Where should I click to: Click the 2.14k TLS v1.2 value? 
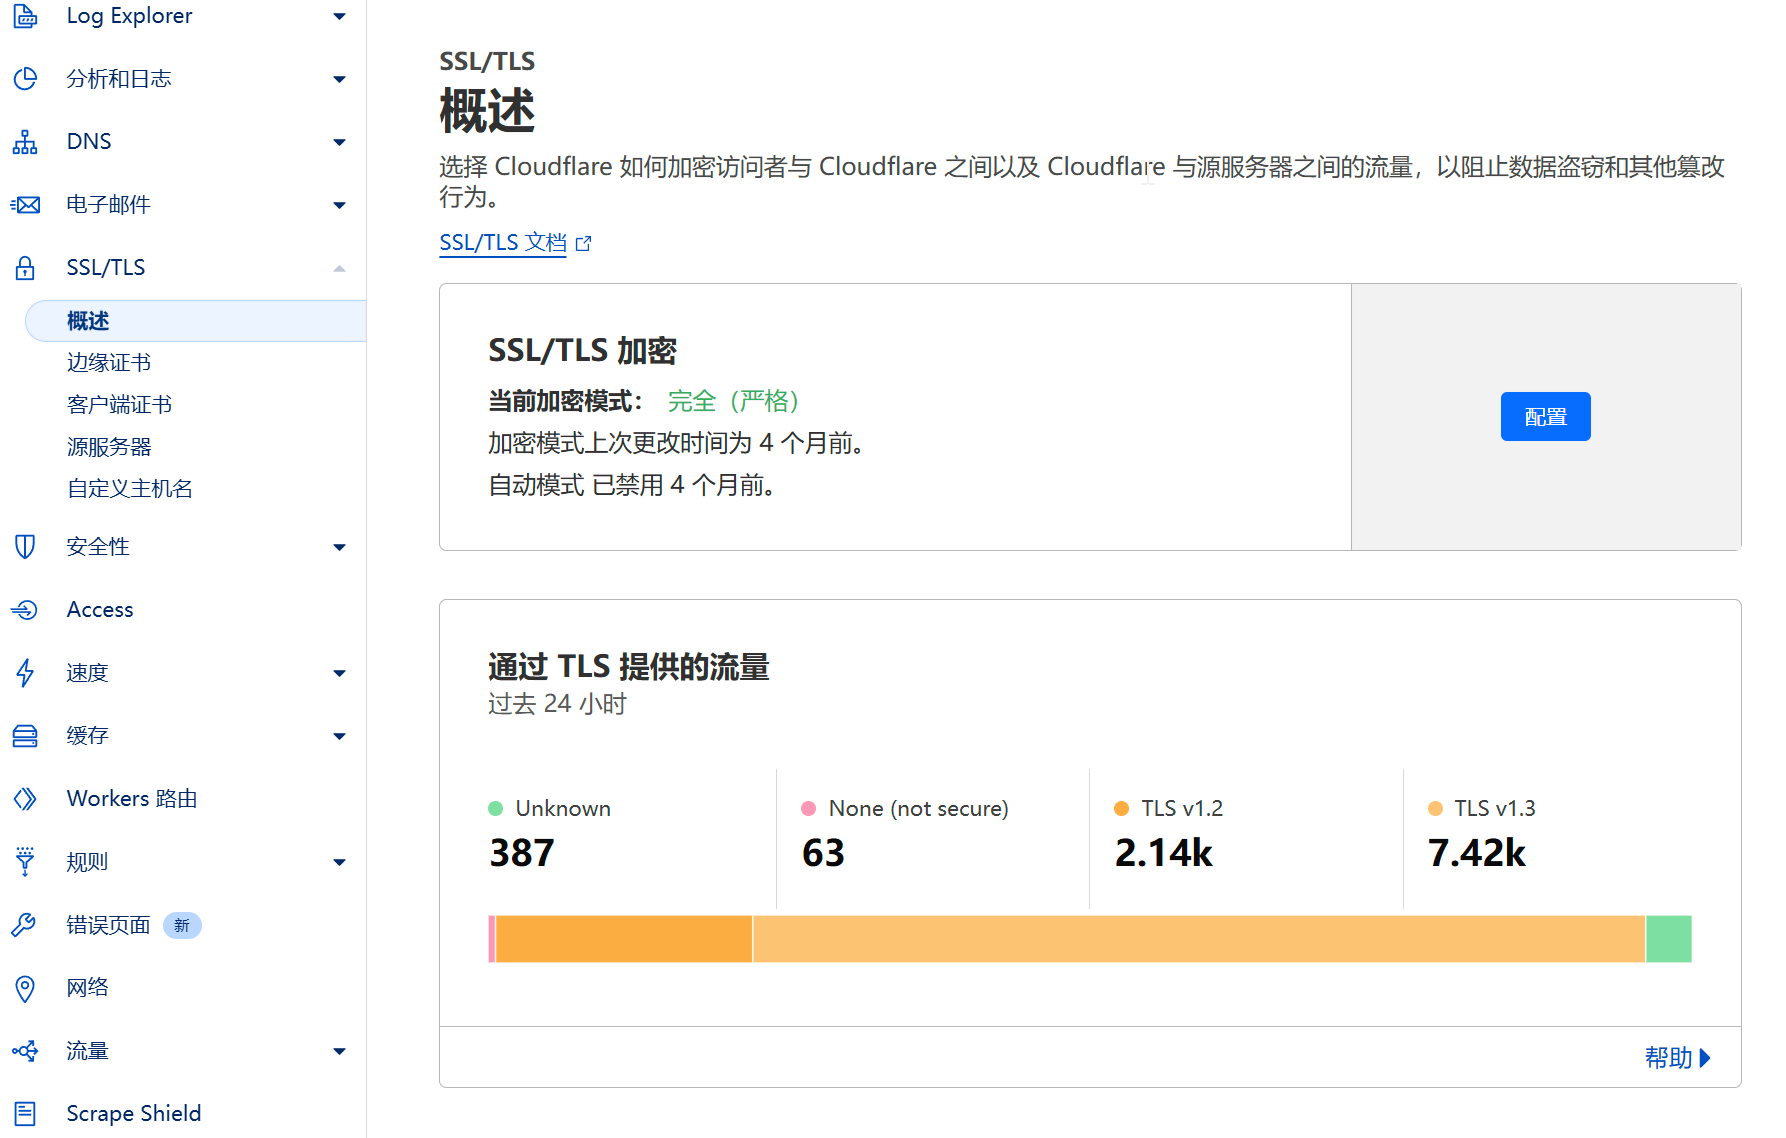(1164, 853)
